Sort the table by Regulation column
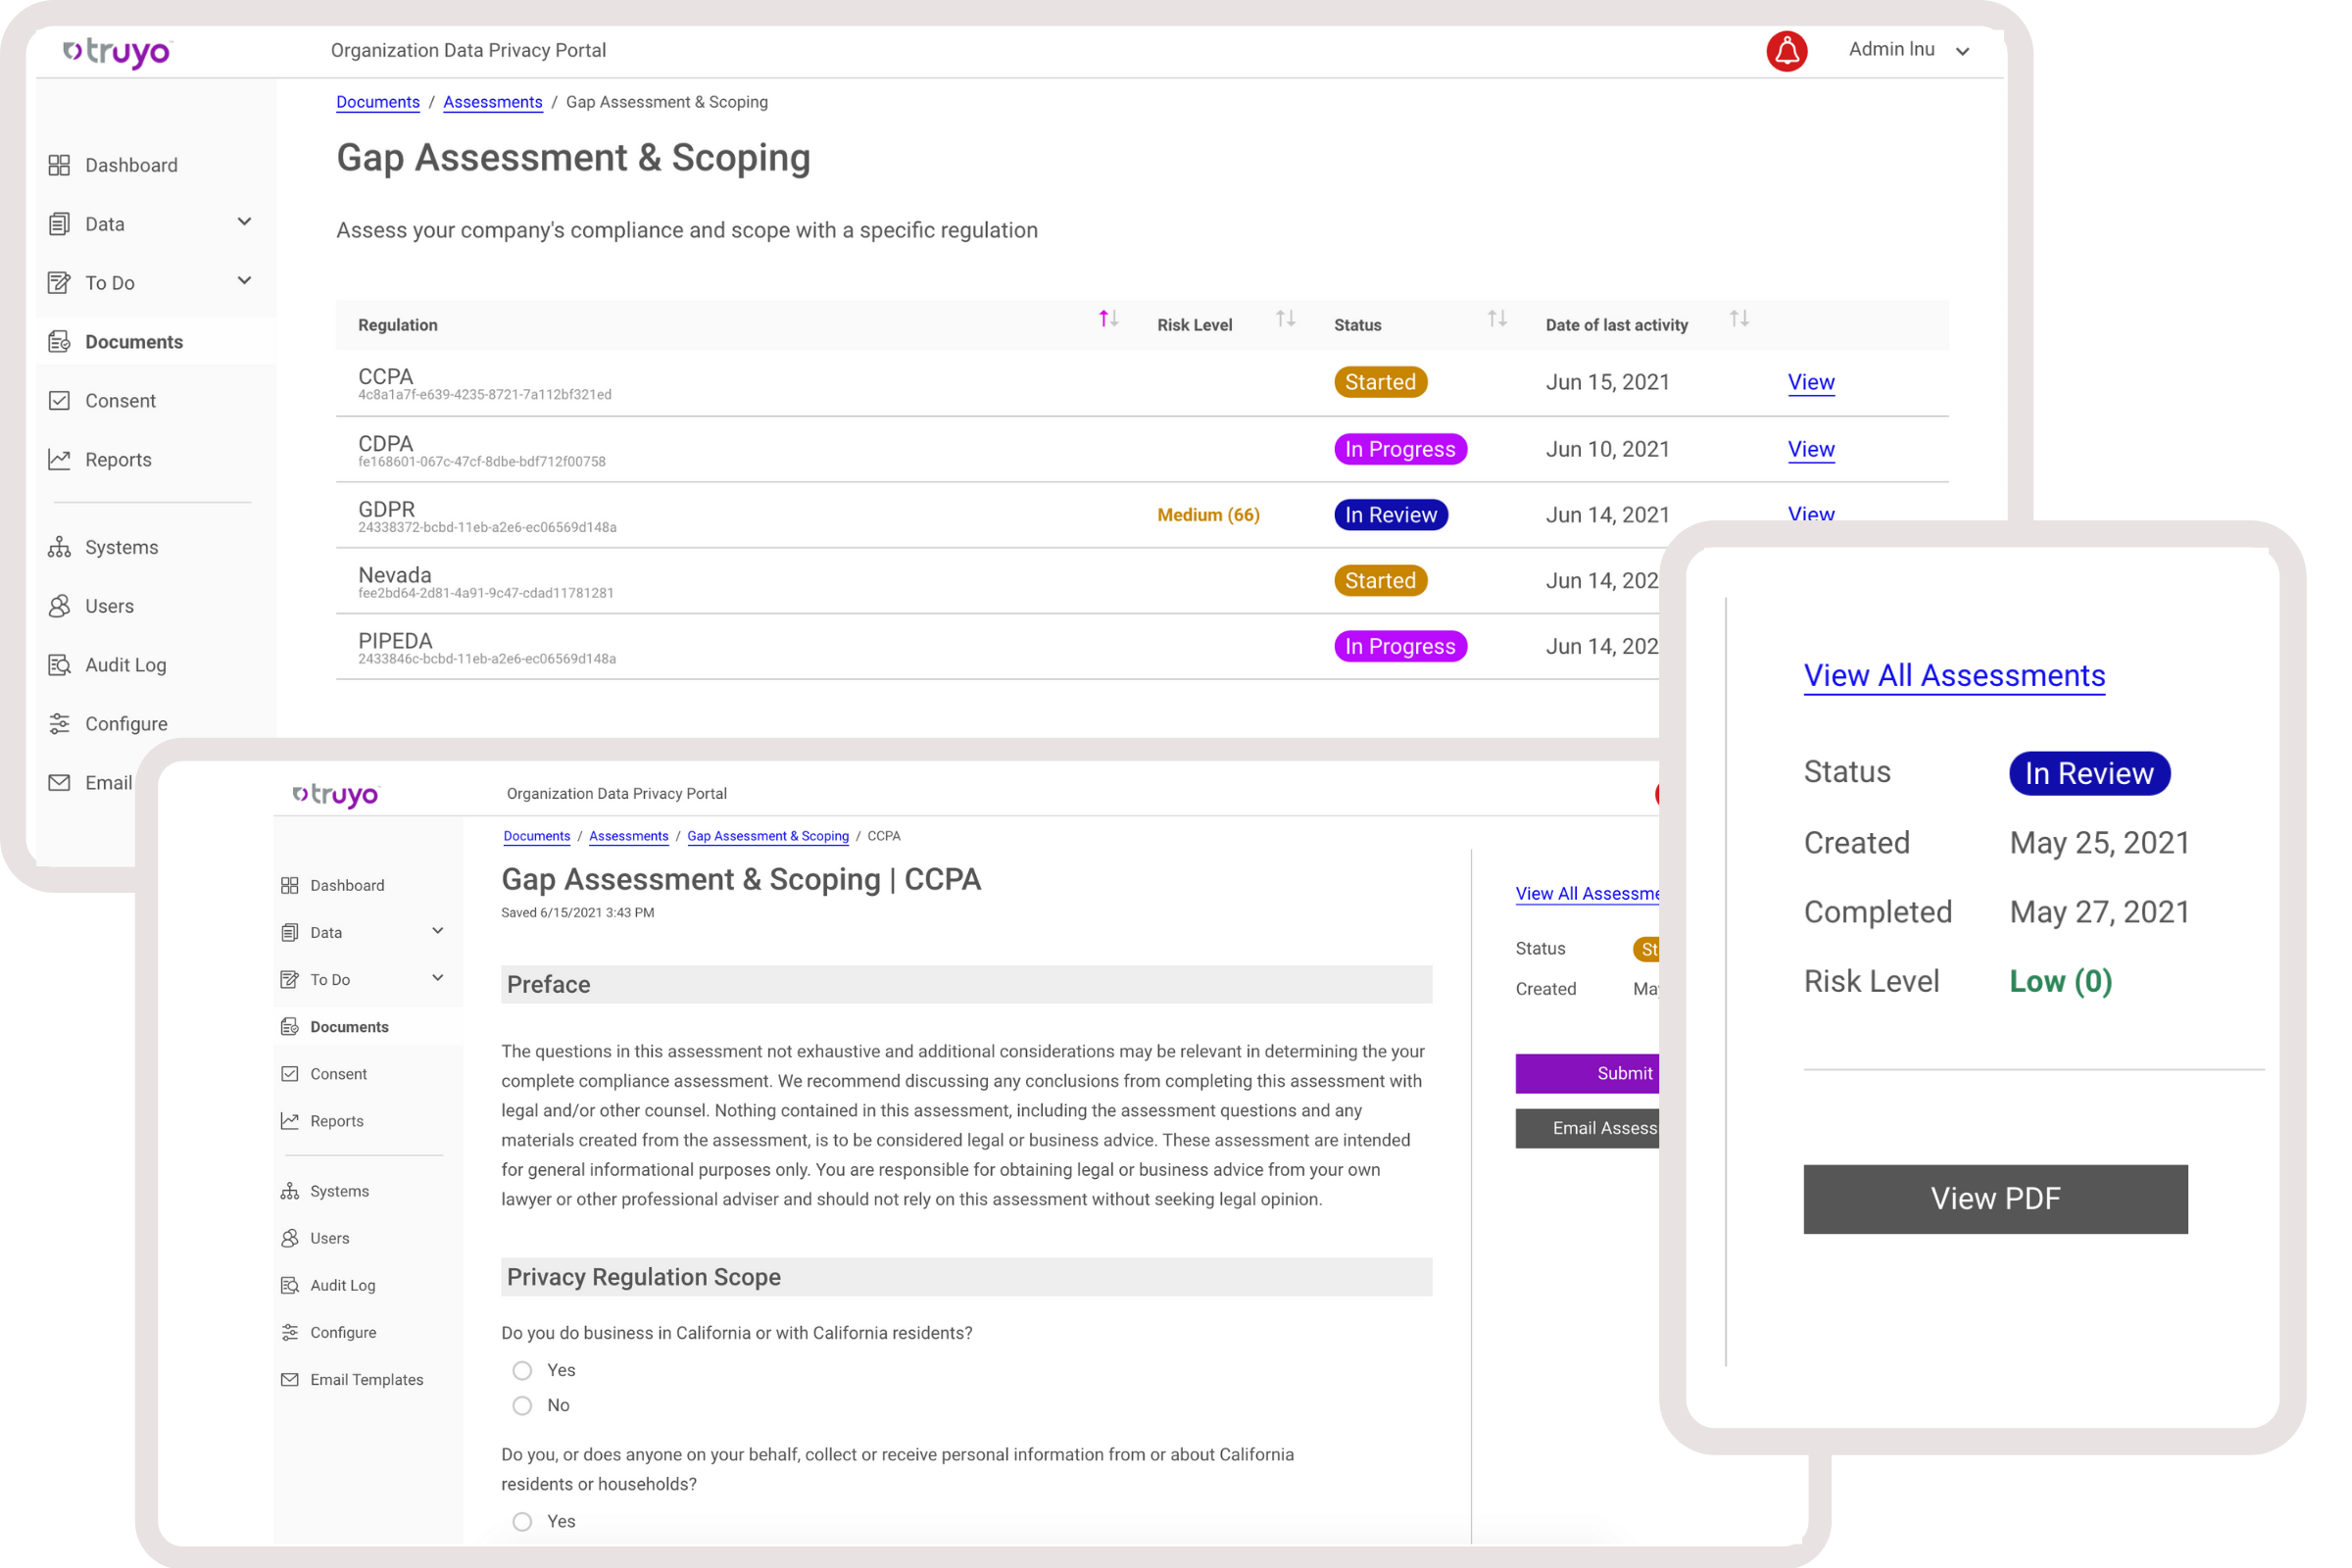2352x1568 pixels. coord(1108,319)
